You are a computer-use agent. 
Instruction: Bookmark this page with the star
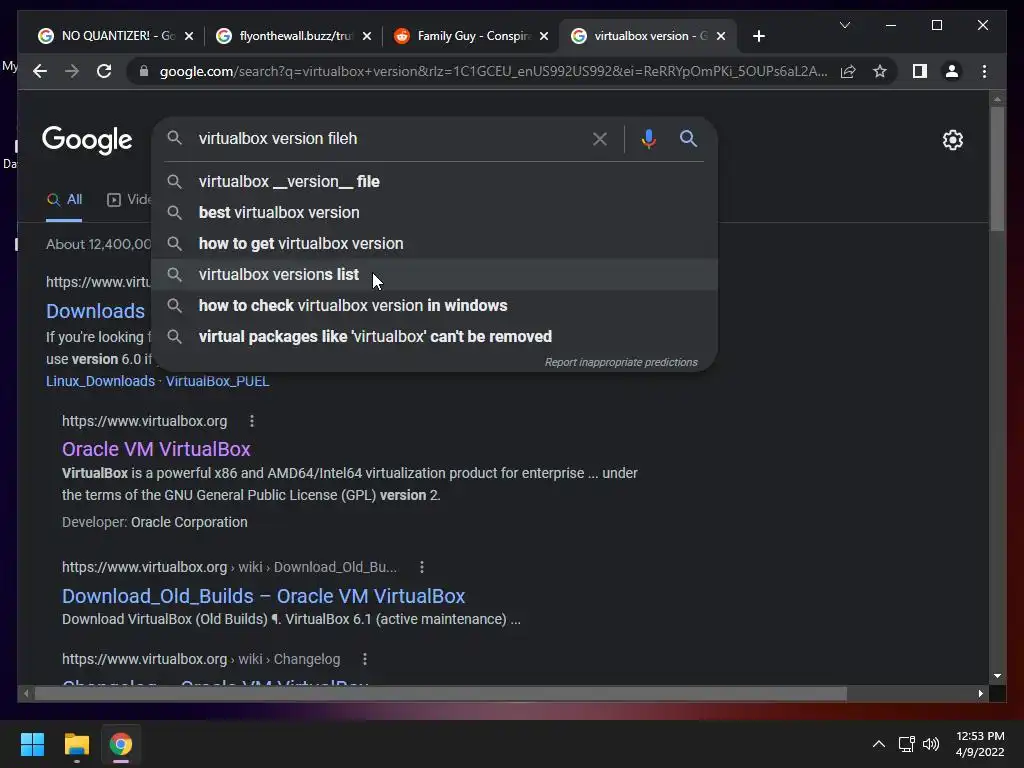pos(880,71)
